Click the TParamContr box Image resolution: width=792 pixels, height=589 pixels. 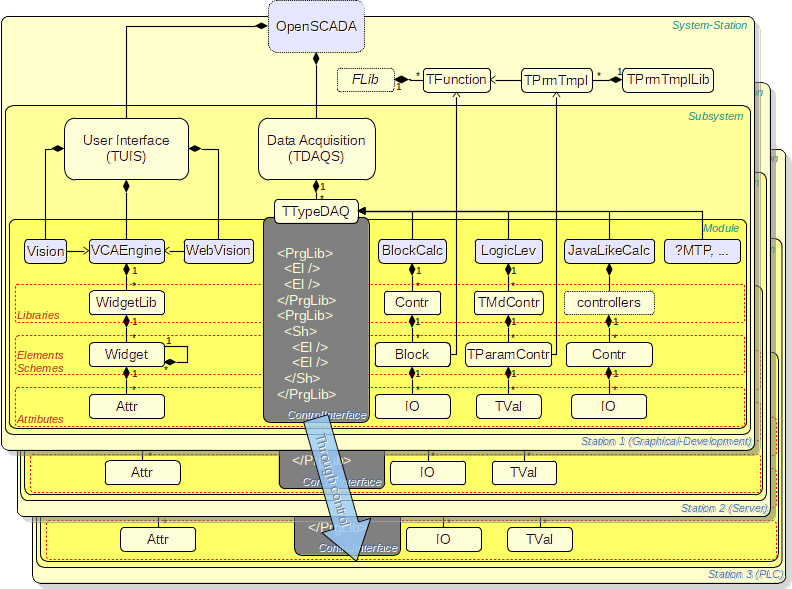tap(508, 355)
